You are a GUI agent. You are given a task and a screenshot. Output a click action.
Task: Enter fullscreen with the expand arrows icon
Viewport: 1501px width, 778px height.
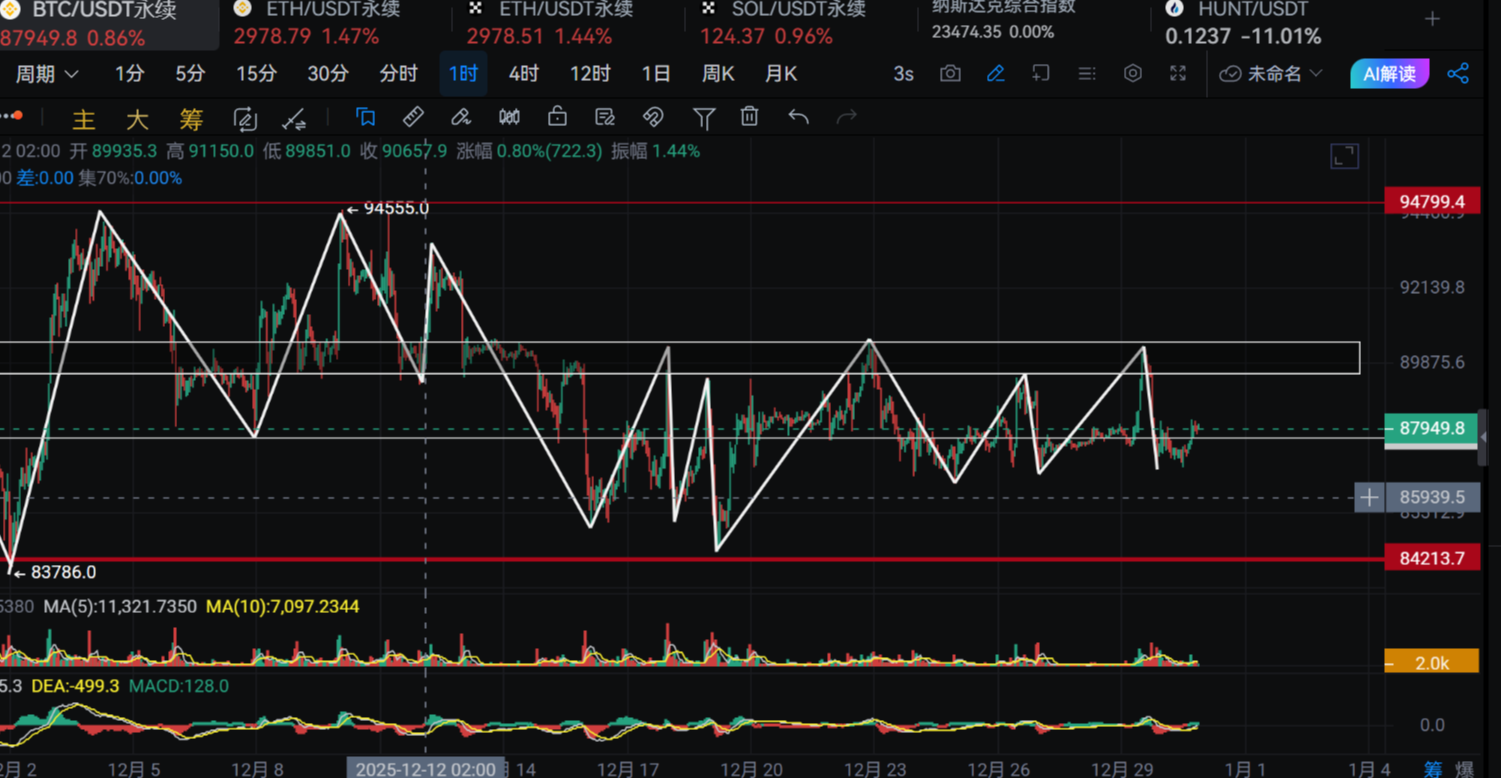(x=1177, y=73)
